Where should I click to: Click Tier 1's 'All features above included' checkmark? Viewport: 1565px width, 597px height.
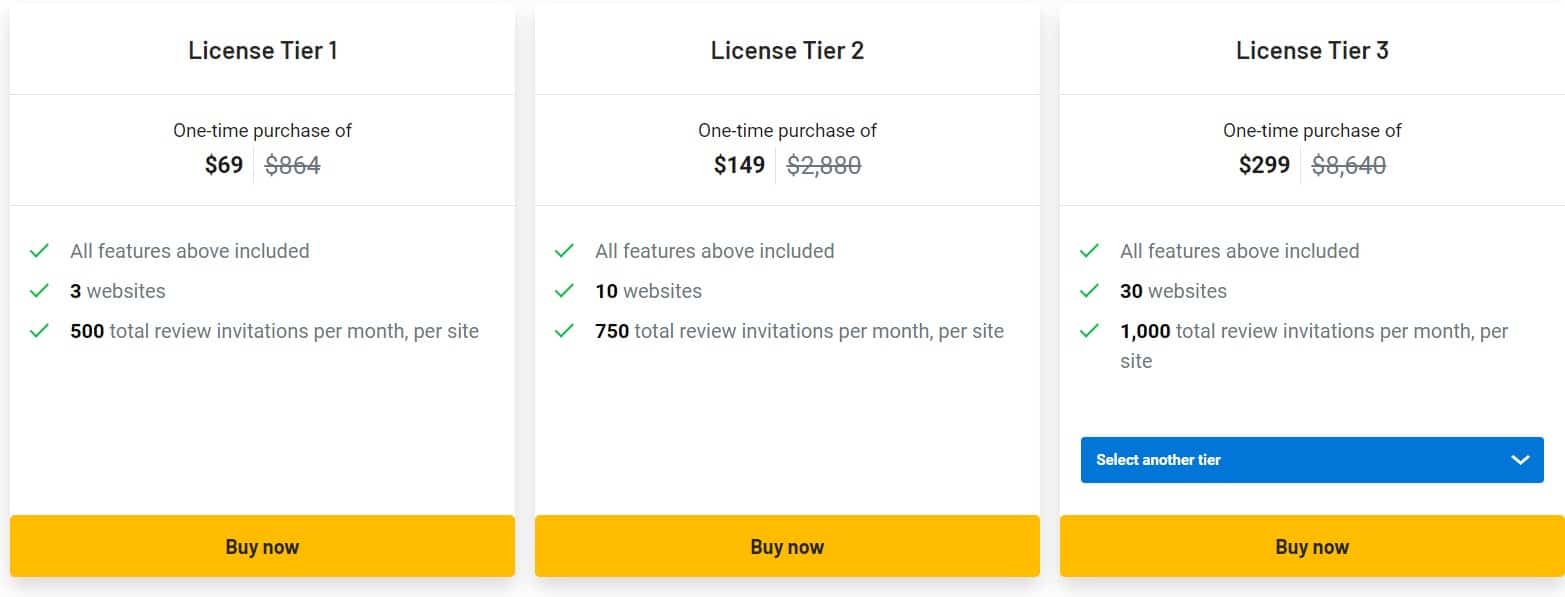pyautogui.click(x=40, y=251)
